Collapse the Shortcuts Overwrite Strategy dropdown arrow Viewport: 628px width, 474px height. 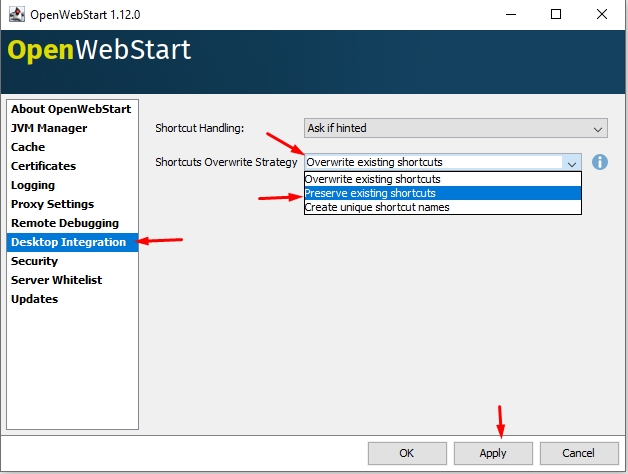tap(571, 162)
